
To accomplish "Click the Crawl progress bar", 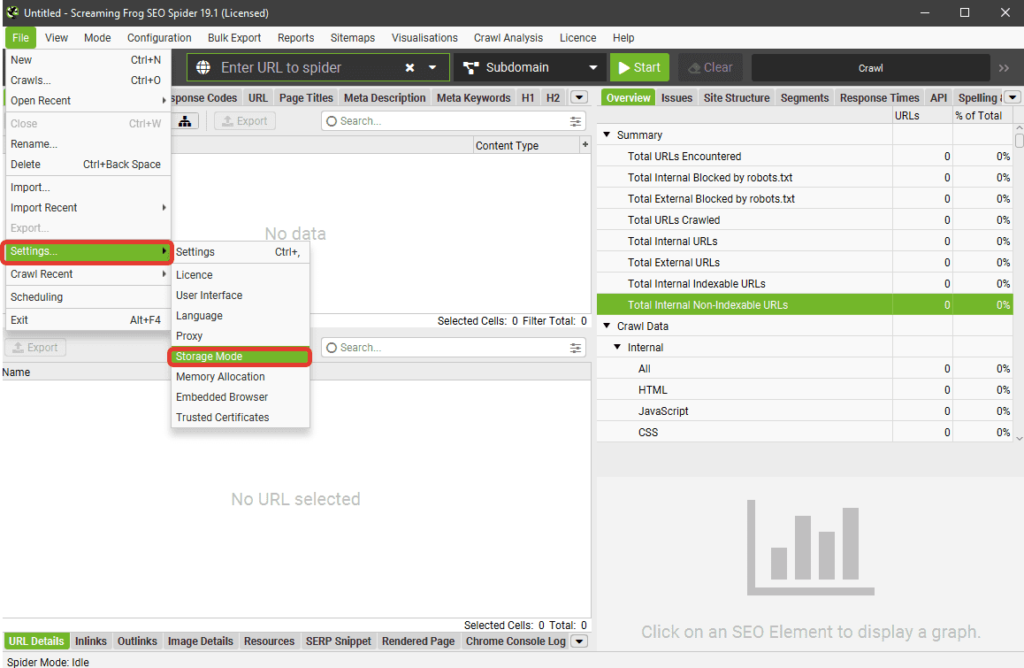I will pos(871,68).
